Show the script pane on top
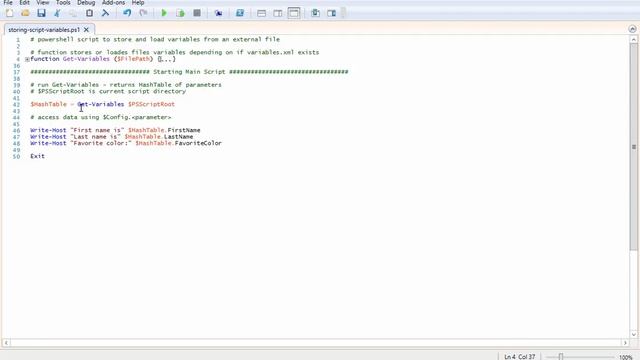The height and width of the screenshot is (360, 640). click(x=262, y=13)
